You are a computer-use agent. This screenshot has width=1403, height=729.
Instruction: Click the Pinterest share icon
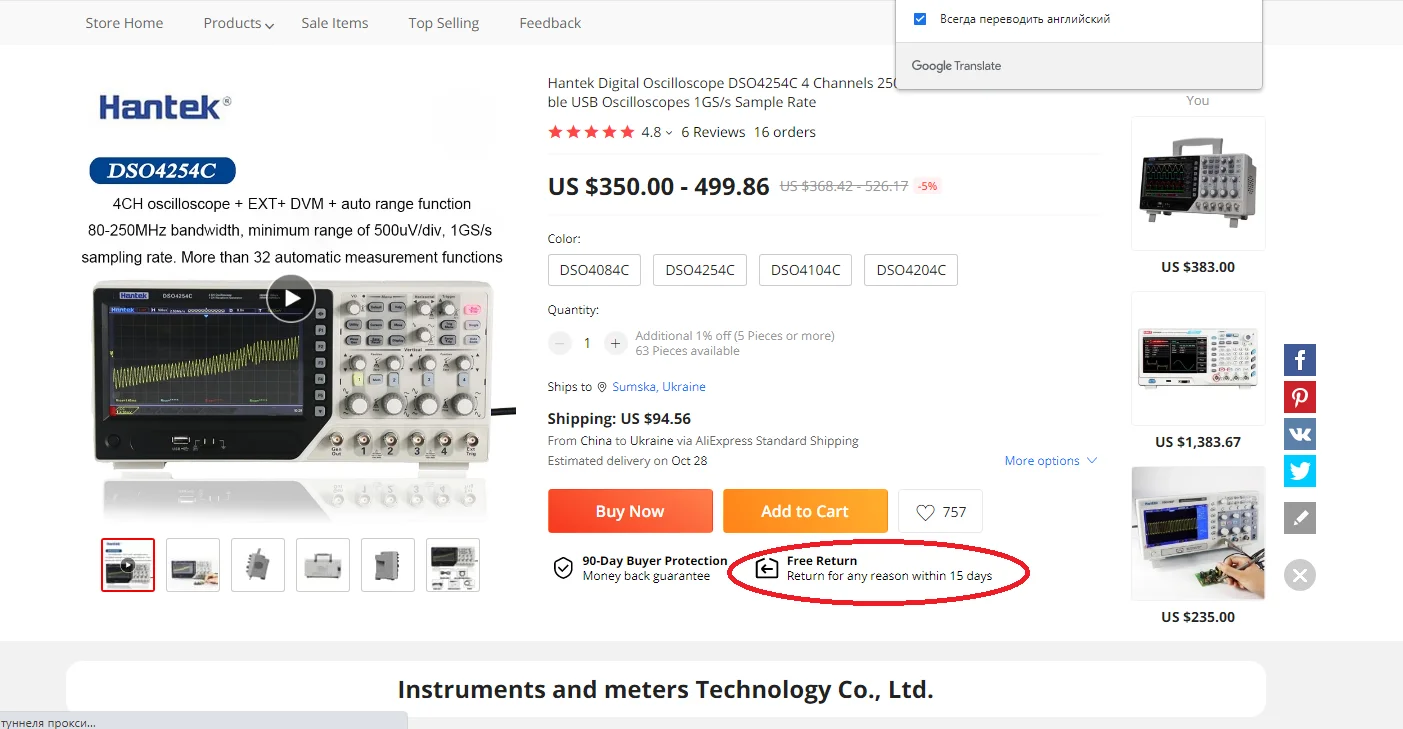(1300, 397)
